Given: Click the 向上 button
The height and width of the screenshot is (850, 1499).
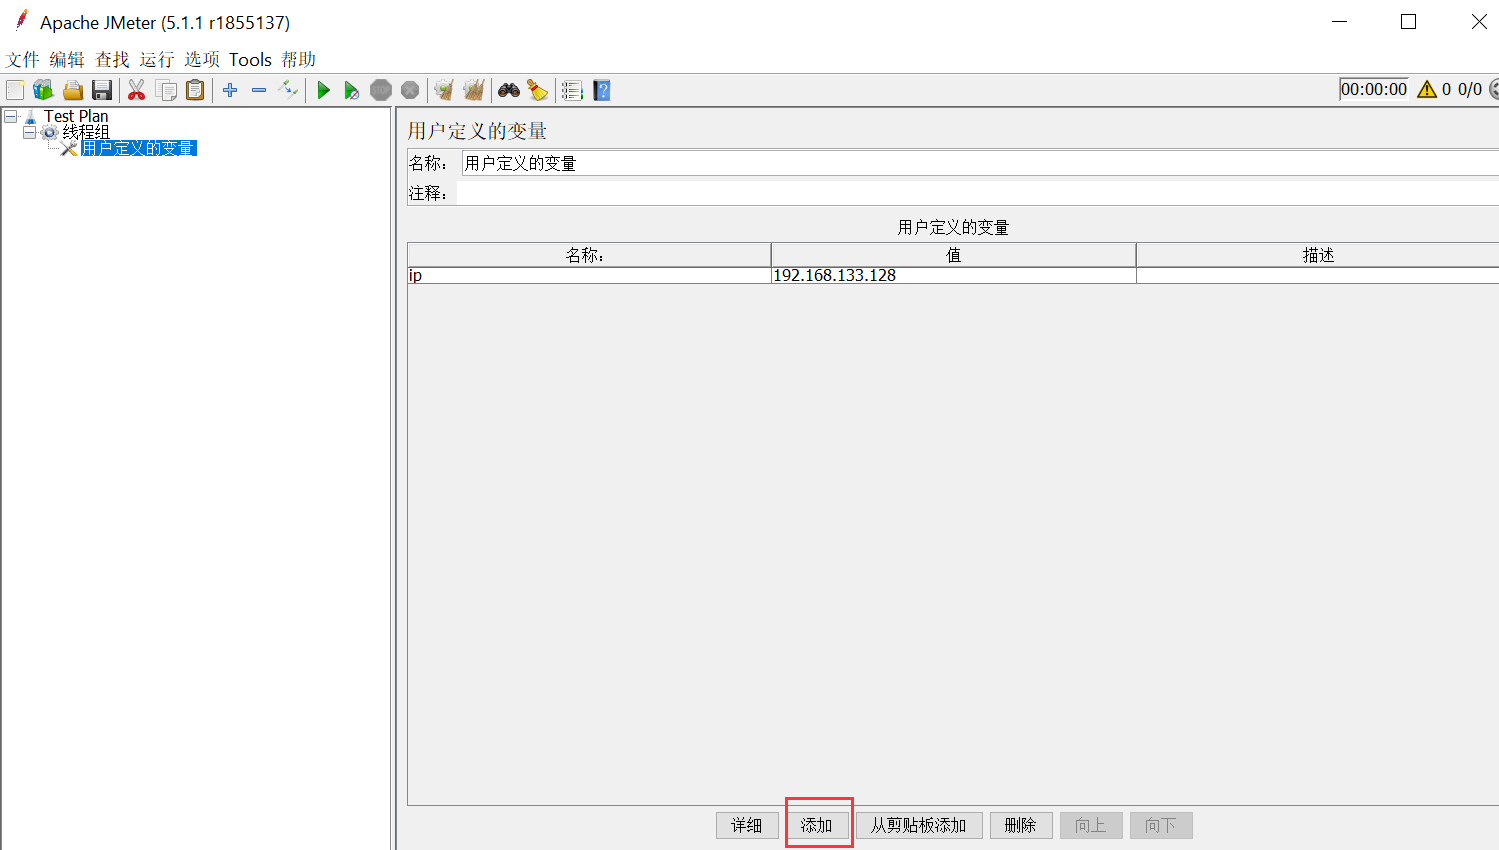Looking at the screenshot, I should [x=1091, y=825].
